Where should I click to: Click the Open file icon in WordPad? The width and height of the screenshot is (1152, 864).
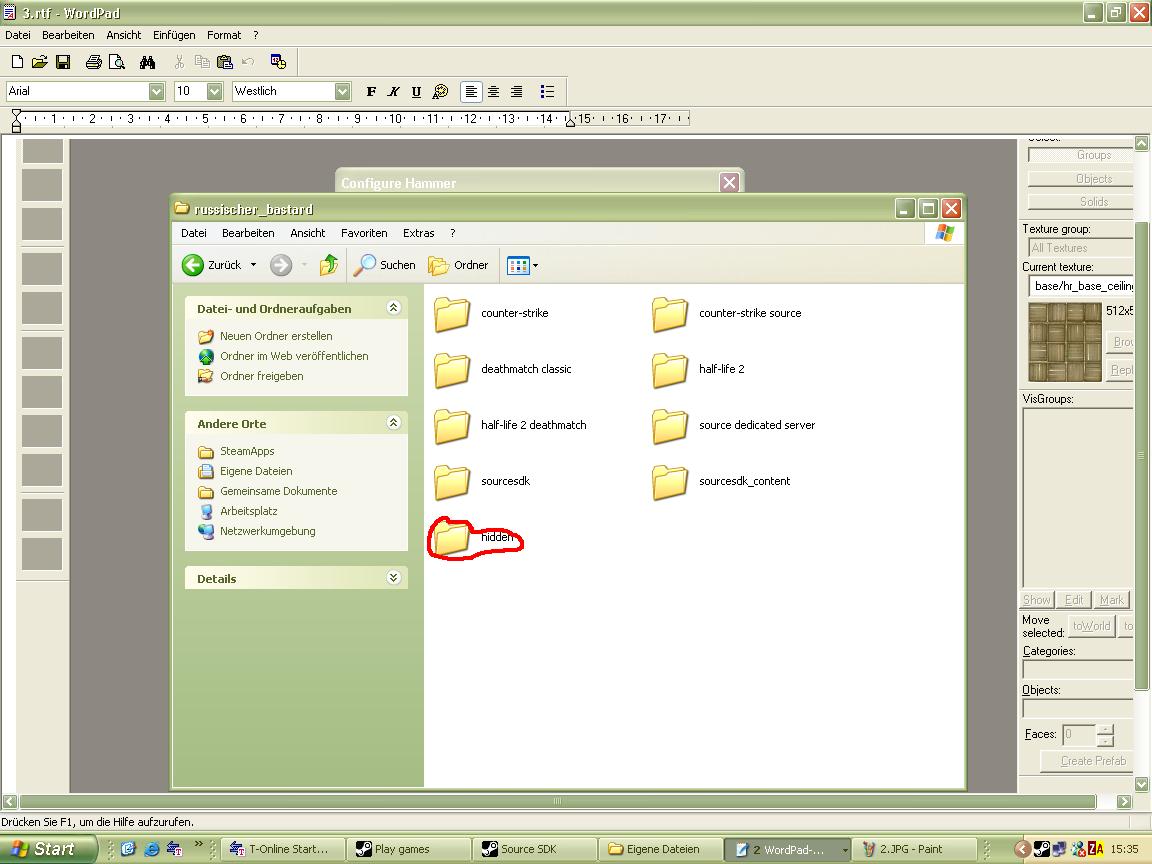[40, 62]
